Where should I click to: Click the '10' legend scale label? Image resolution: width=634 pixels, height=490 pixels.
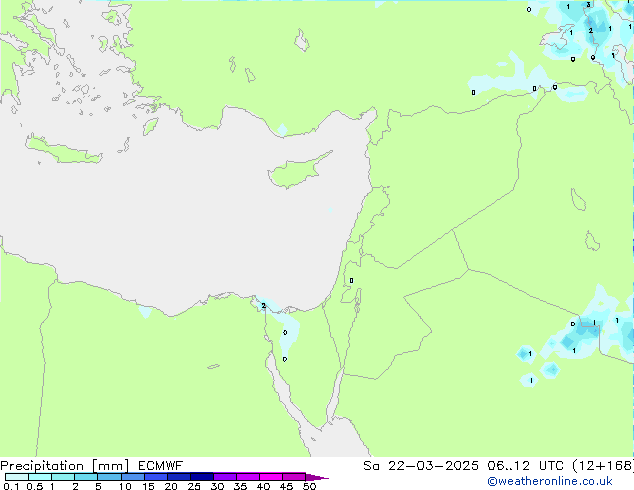pyautogui.click(x=125, y=486)
